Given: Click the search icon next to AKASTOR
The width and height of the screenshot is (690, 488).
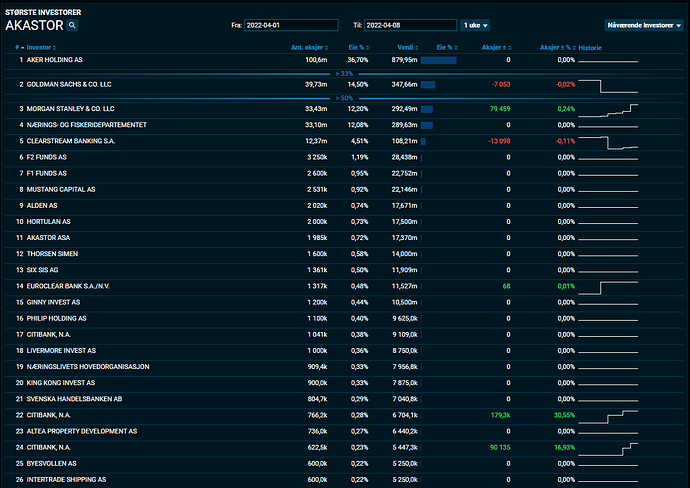Looking at the screenshot, I should click(x=72, y=25).
